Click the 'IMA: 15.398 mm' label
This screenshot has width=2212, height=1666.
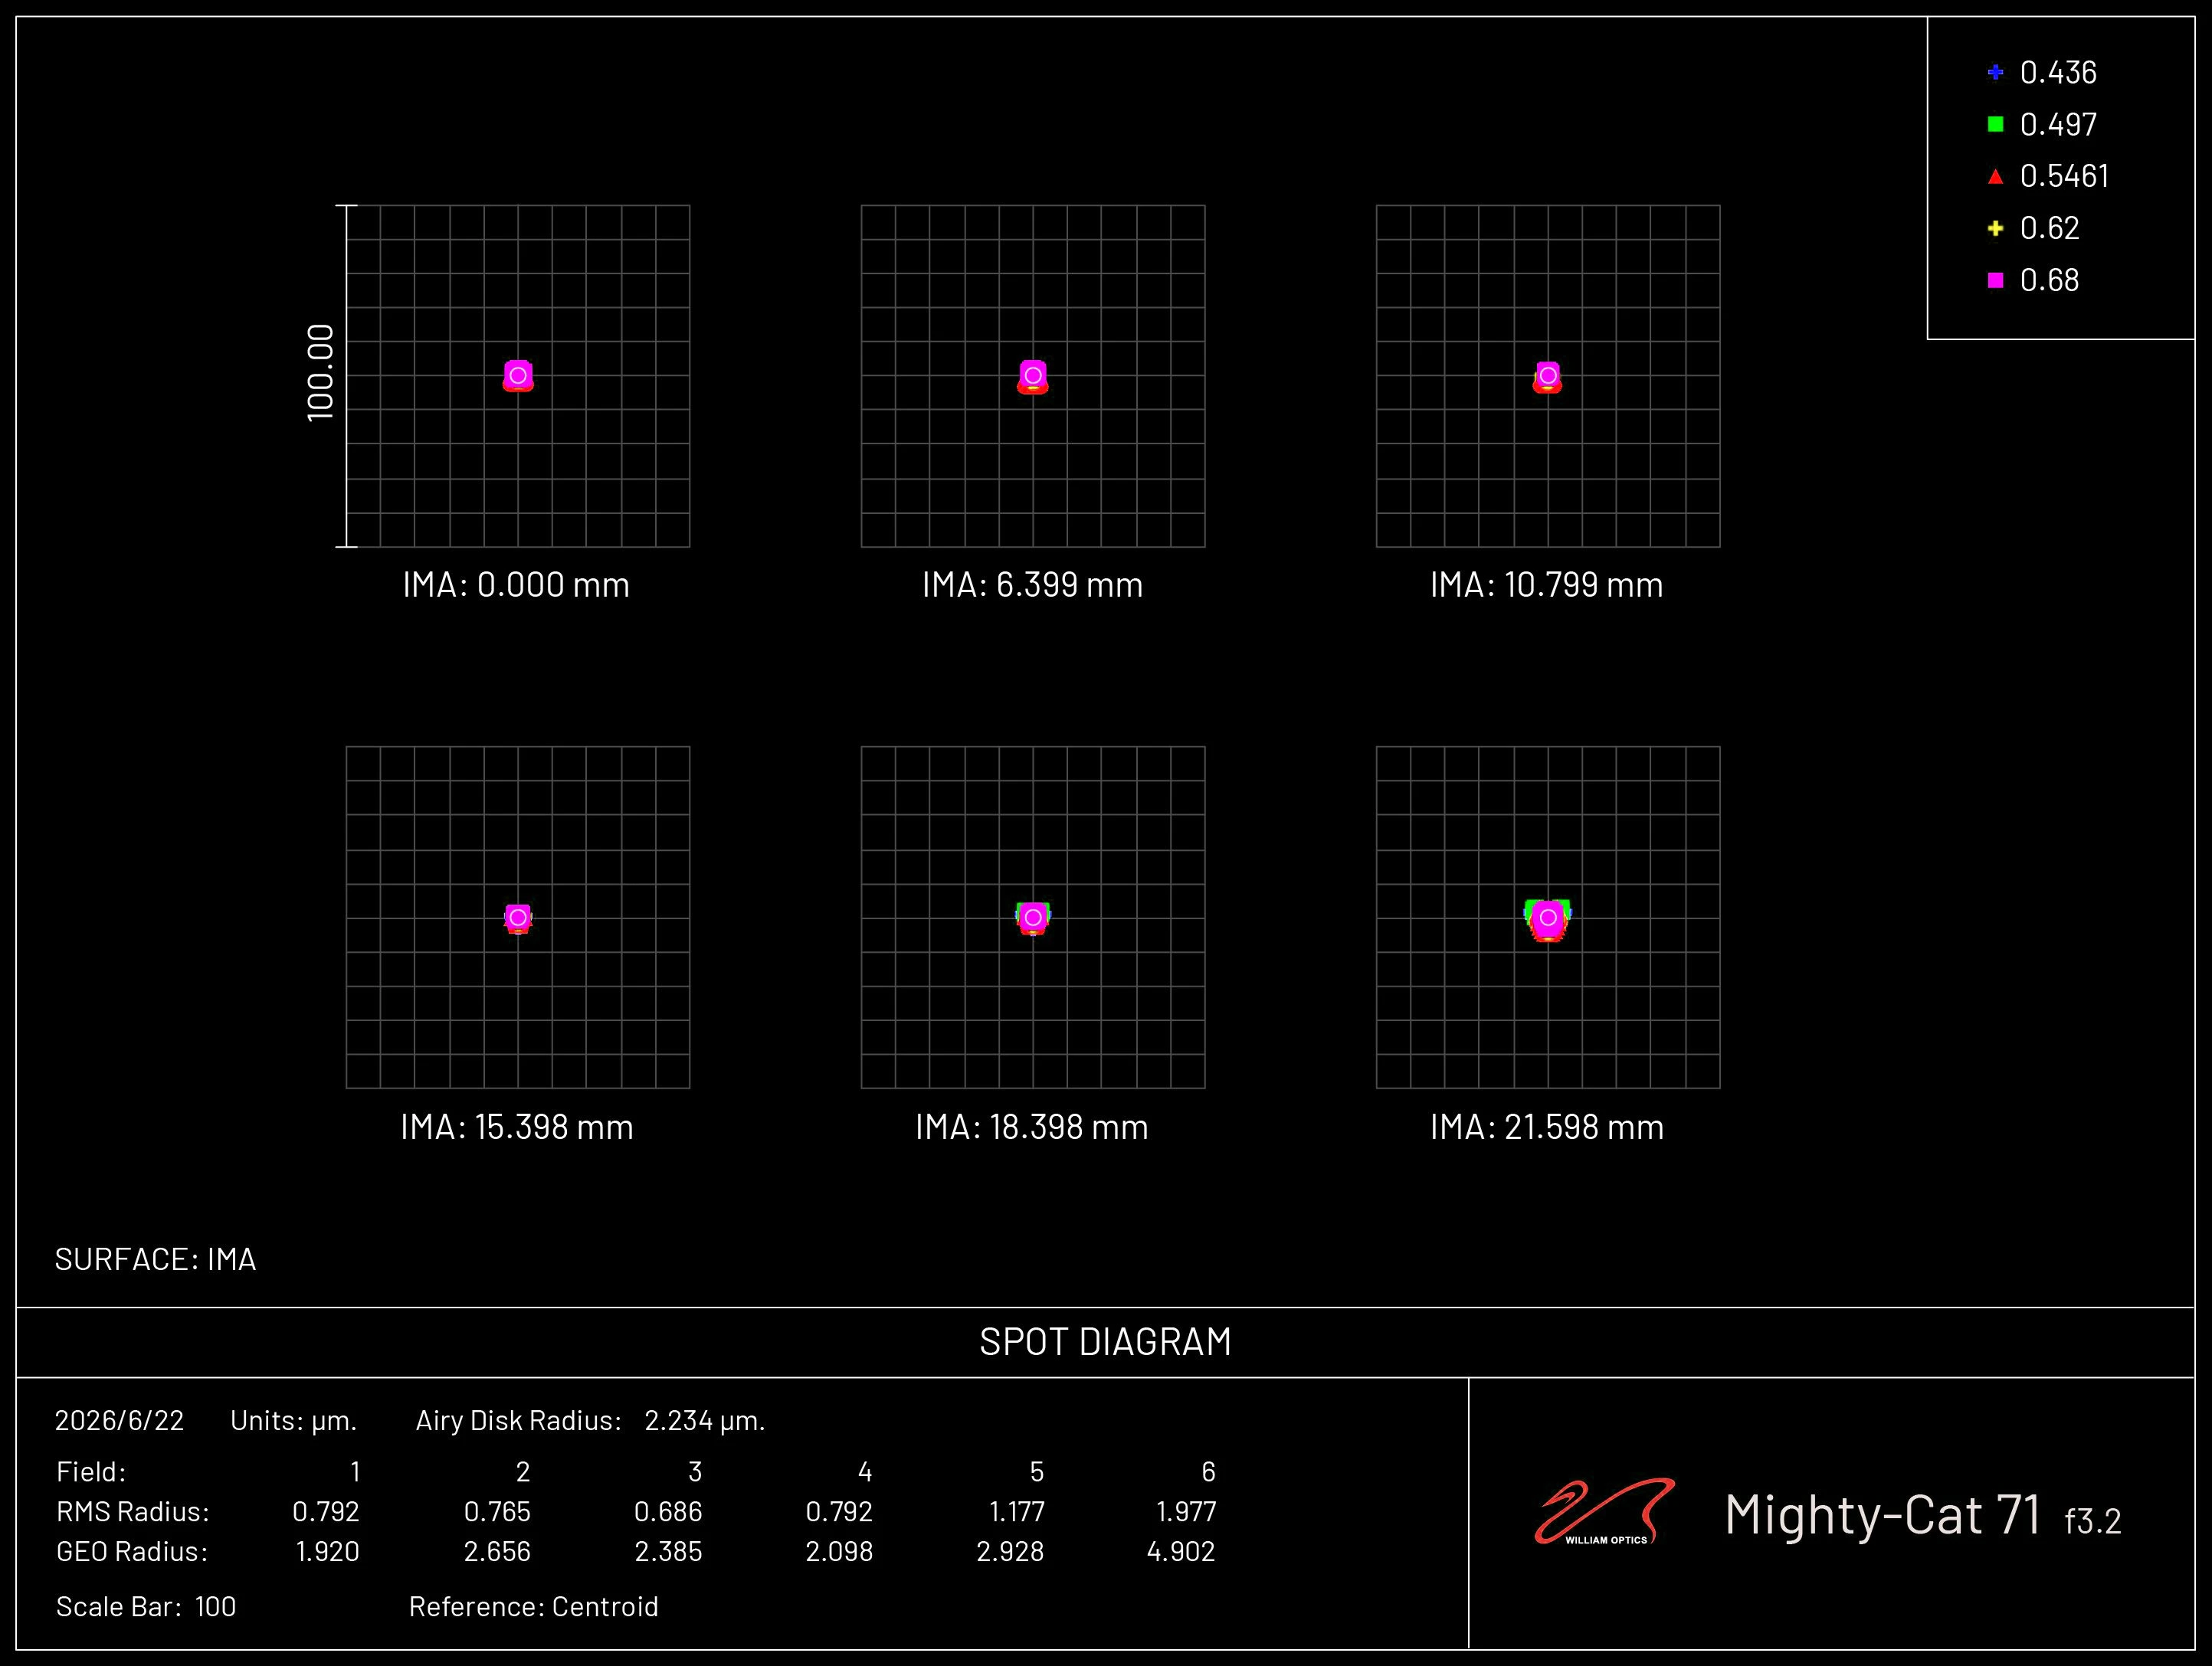517,1127
